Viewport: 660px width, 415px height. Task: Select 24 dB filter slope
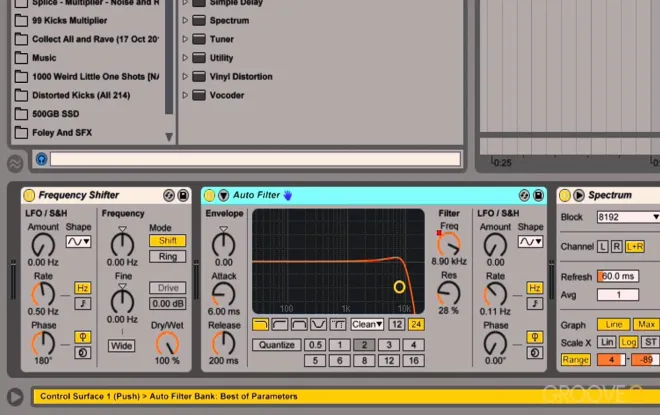coord(416,325)
